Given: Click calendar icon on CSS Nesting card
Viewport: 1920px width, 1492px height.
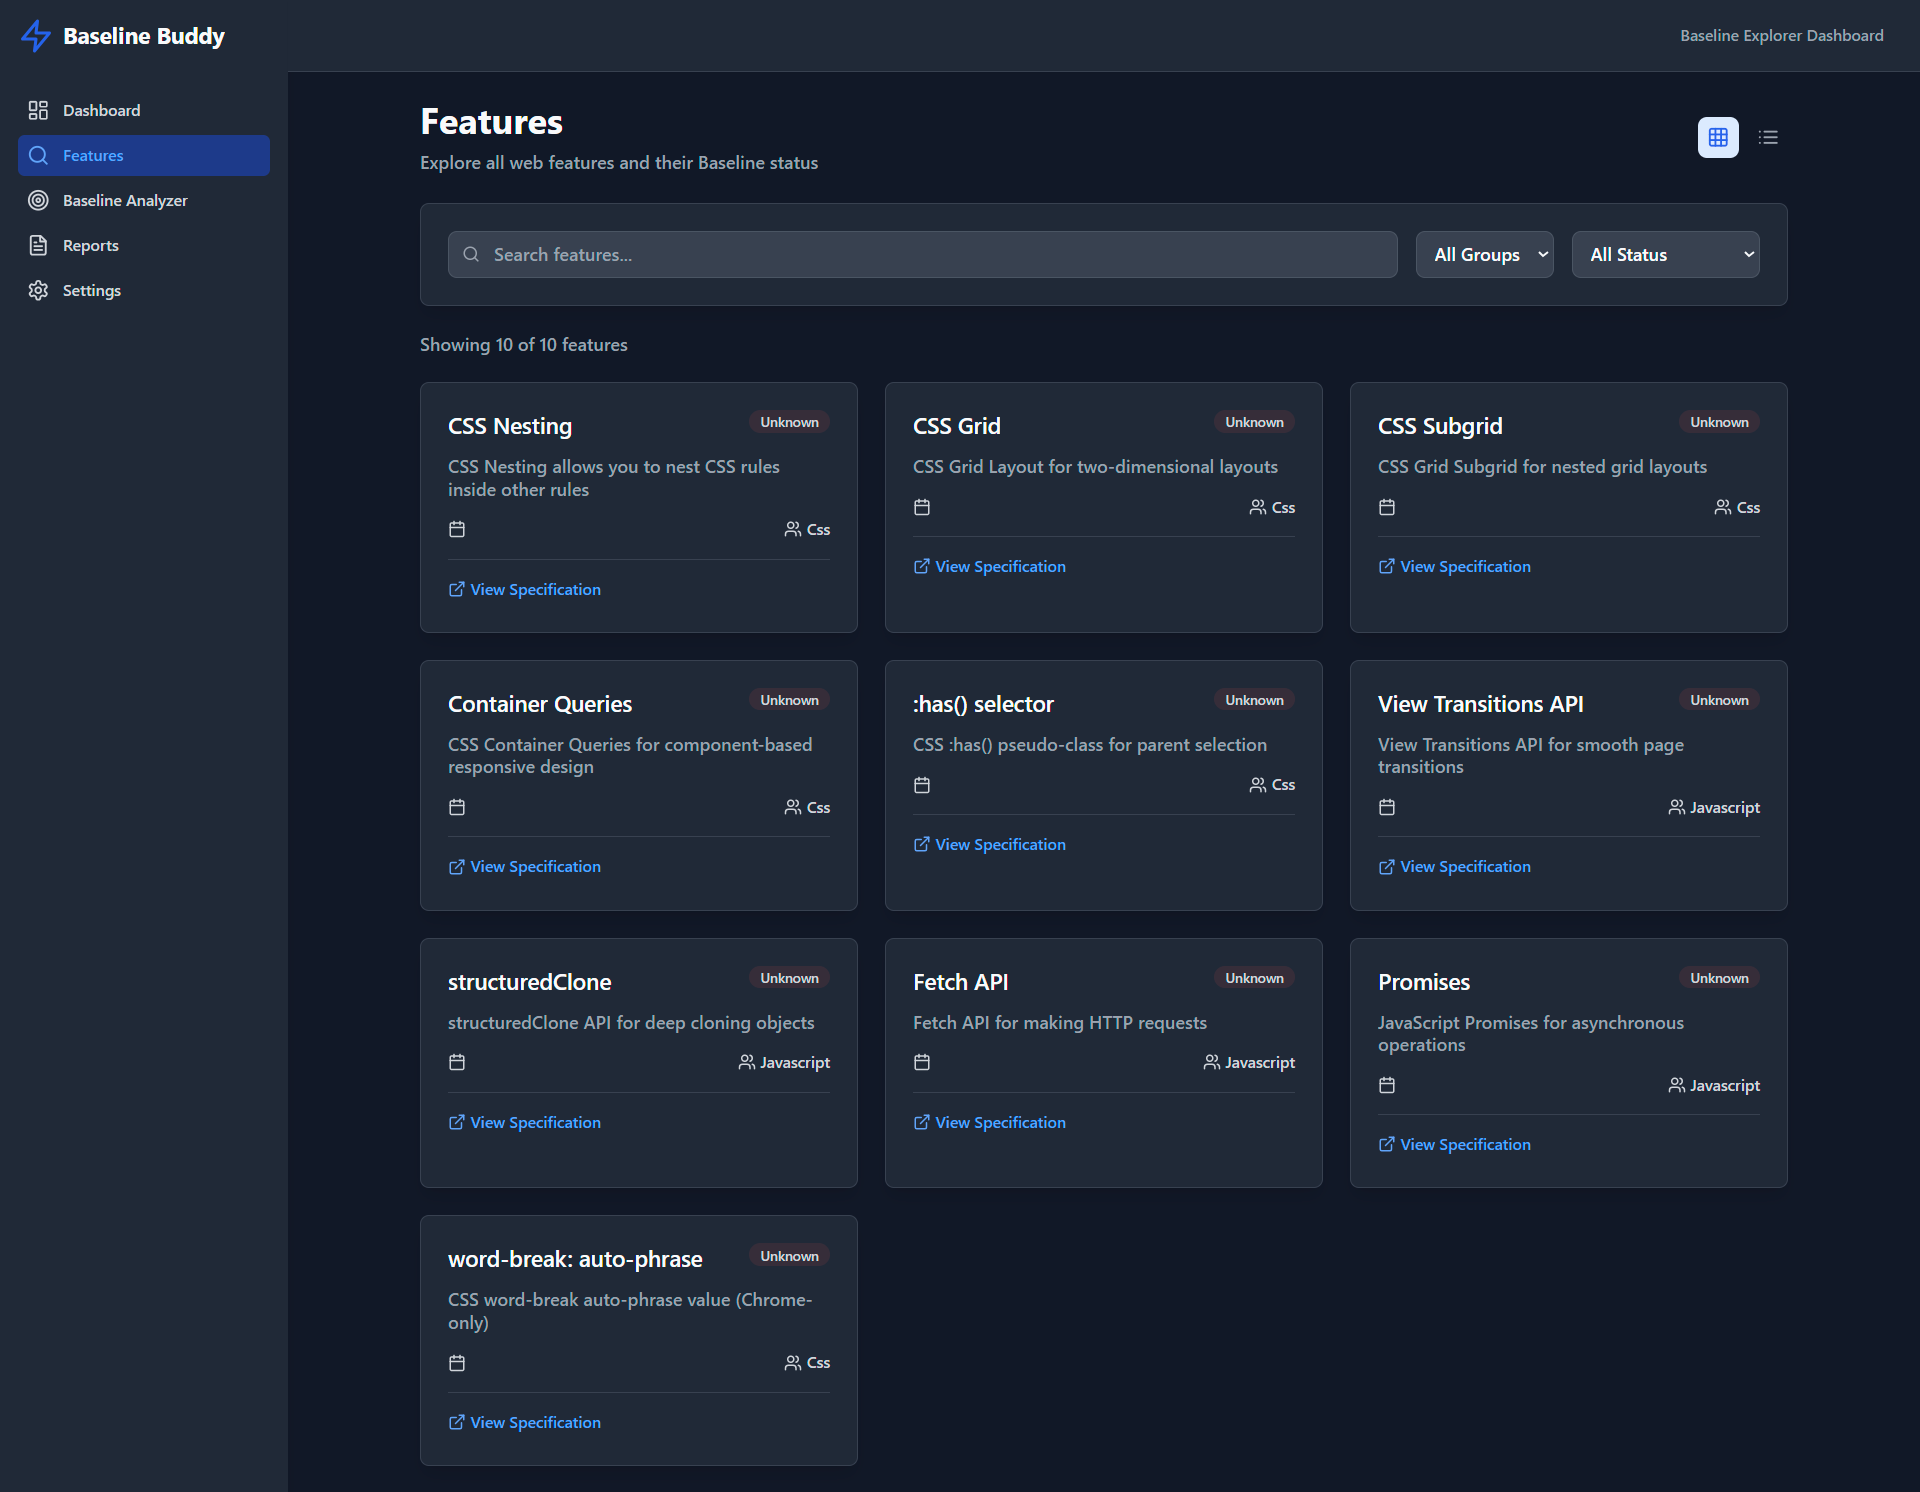Looking at the screenshot, I should click(x=457, y=529).
